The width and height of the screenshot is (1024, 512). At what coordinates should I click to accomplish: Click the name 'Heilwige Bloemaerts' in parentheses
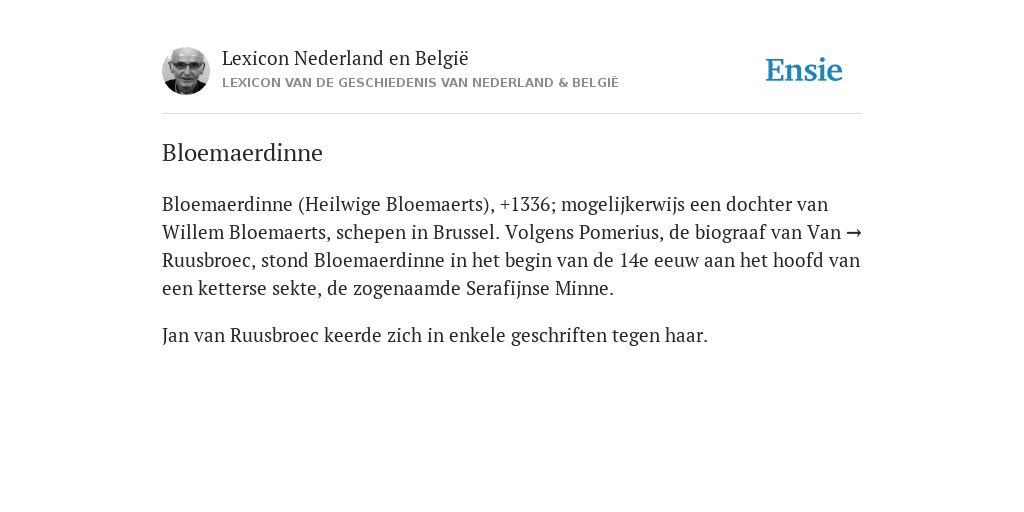[394, 204]
